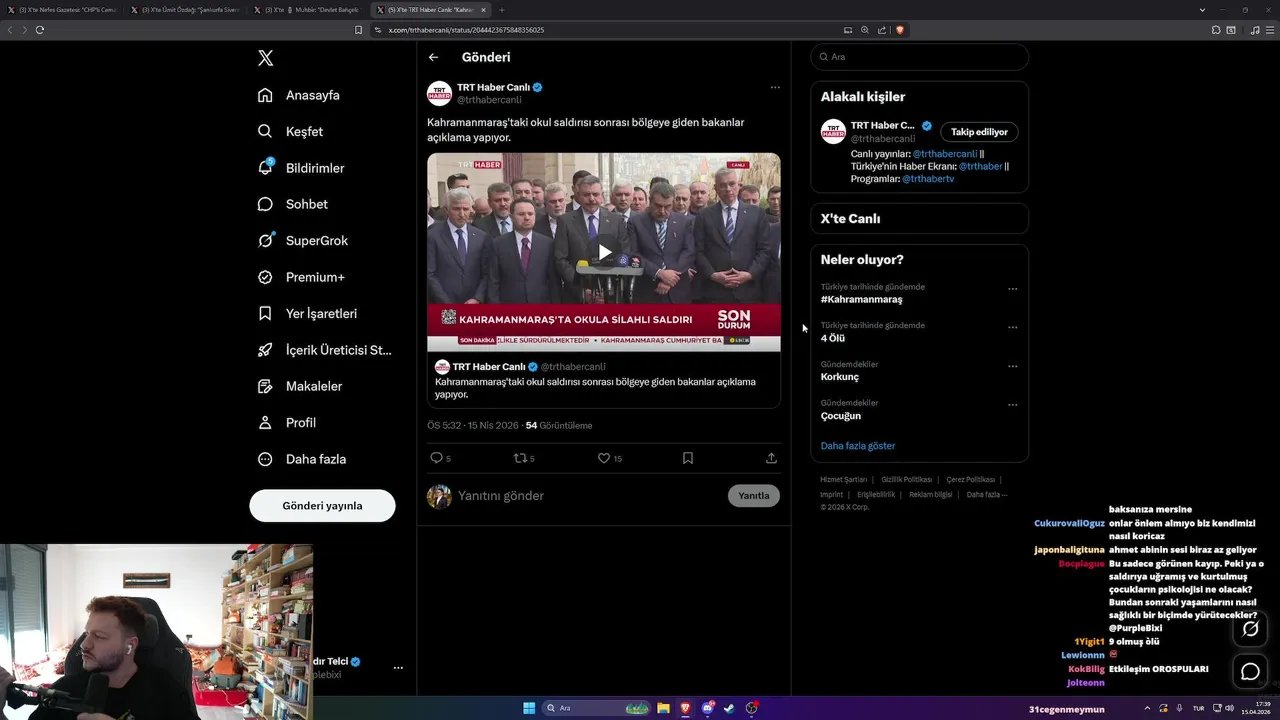Image resolution: width=1280 pixels, height=720 pixels.
Task: Open the Korkunç trending topic
Action: click(x=840, y=377)
